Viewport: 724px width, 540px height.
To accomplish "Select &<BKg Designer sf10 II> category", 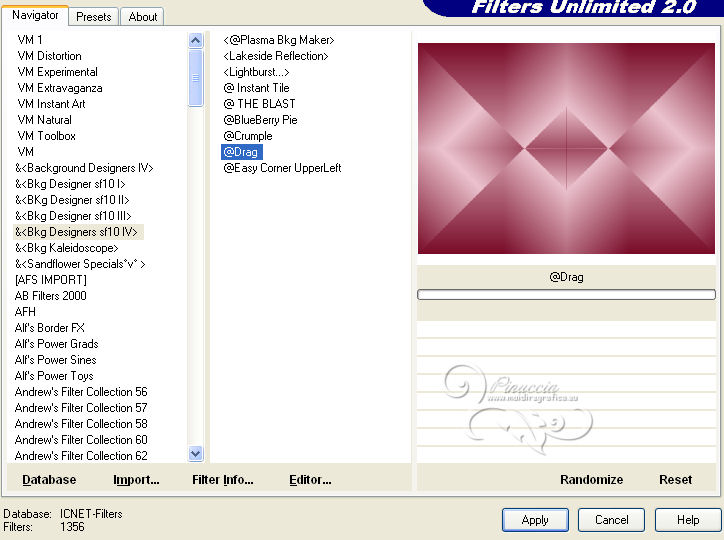I will pyautogui.click(x=72, y=200).
